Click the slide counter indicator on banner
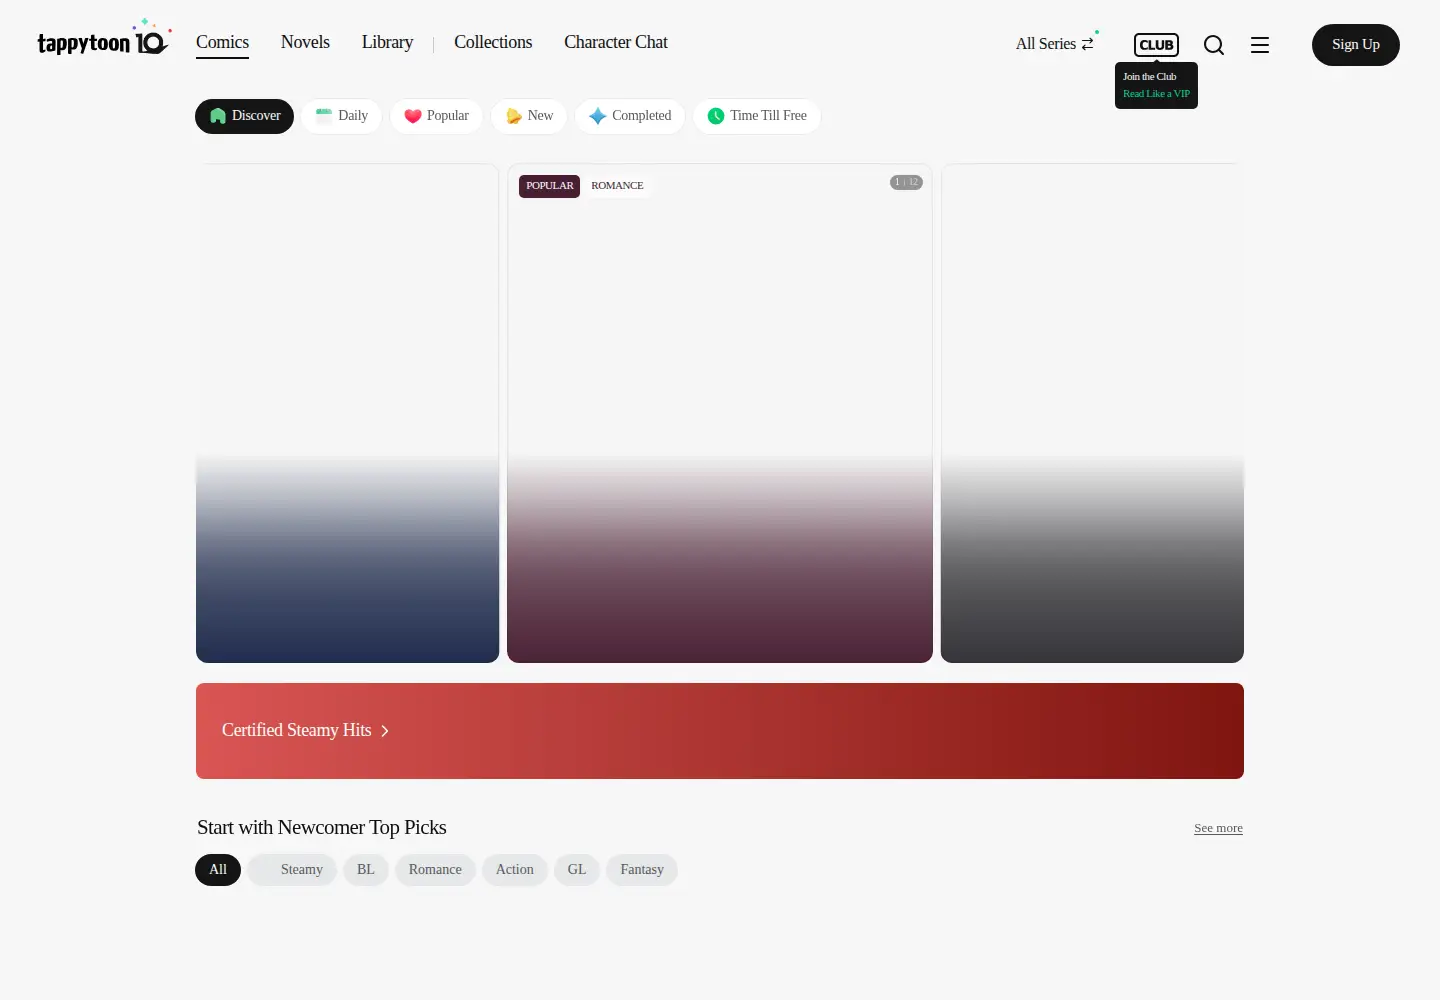This screenshot has width=1440, height=1000. (906, 182)
